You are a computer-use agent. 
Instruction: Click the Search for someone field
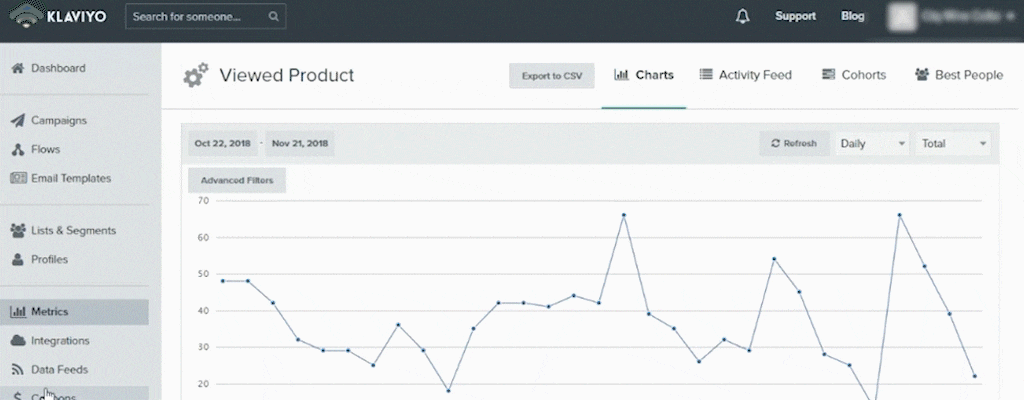[x=206, y=17]
